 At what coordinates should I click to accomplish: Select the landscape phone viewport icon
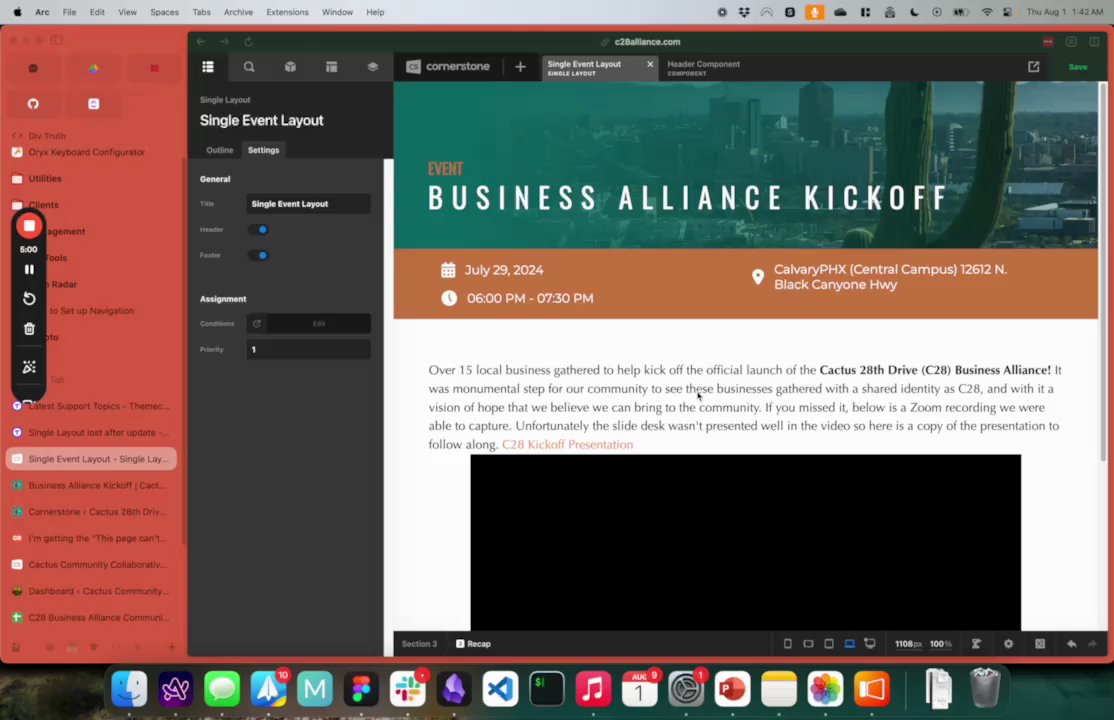point(808,644)
